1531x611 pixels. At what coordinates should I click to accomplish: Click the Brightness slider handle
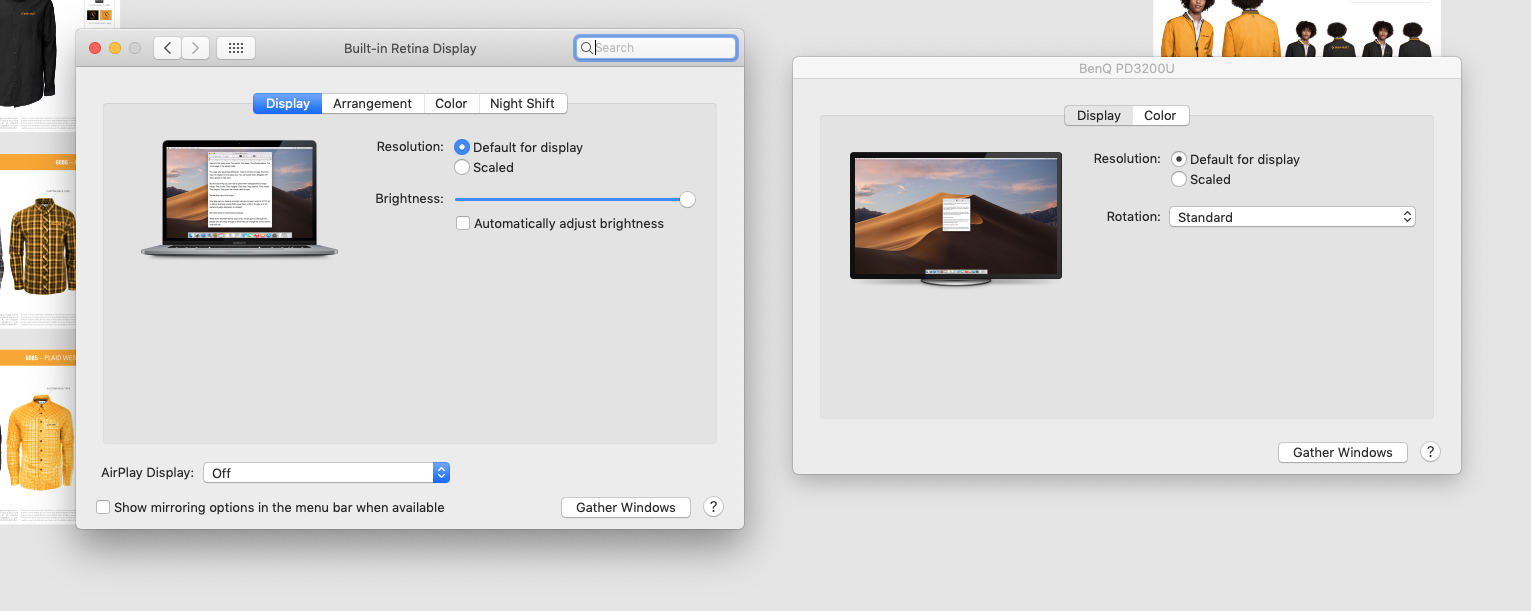click(x=687, y=199)
